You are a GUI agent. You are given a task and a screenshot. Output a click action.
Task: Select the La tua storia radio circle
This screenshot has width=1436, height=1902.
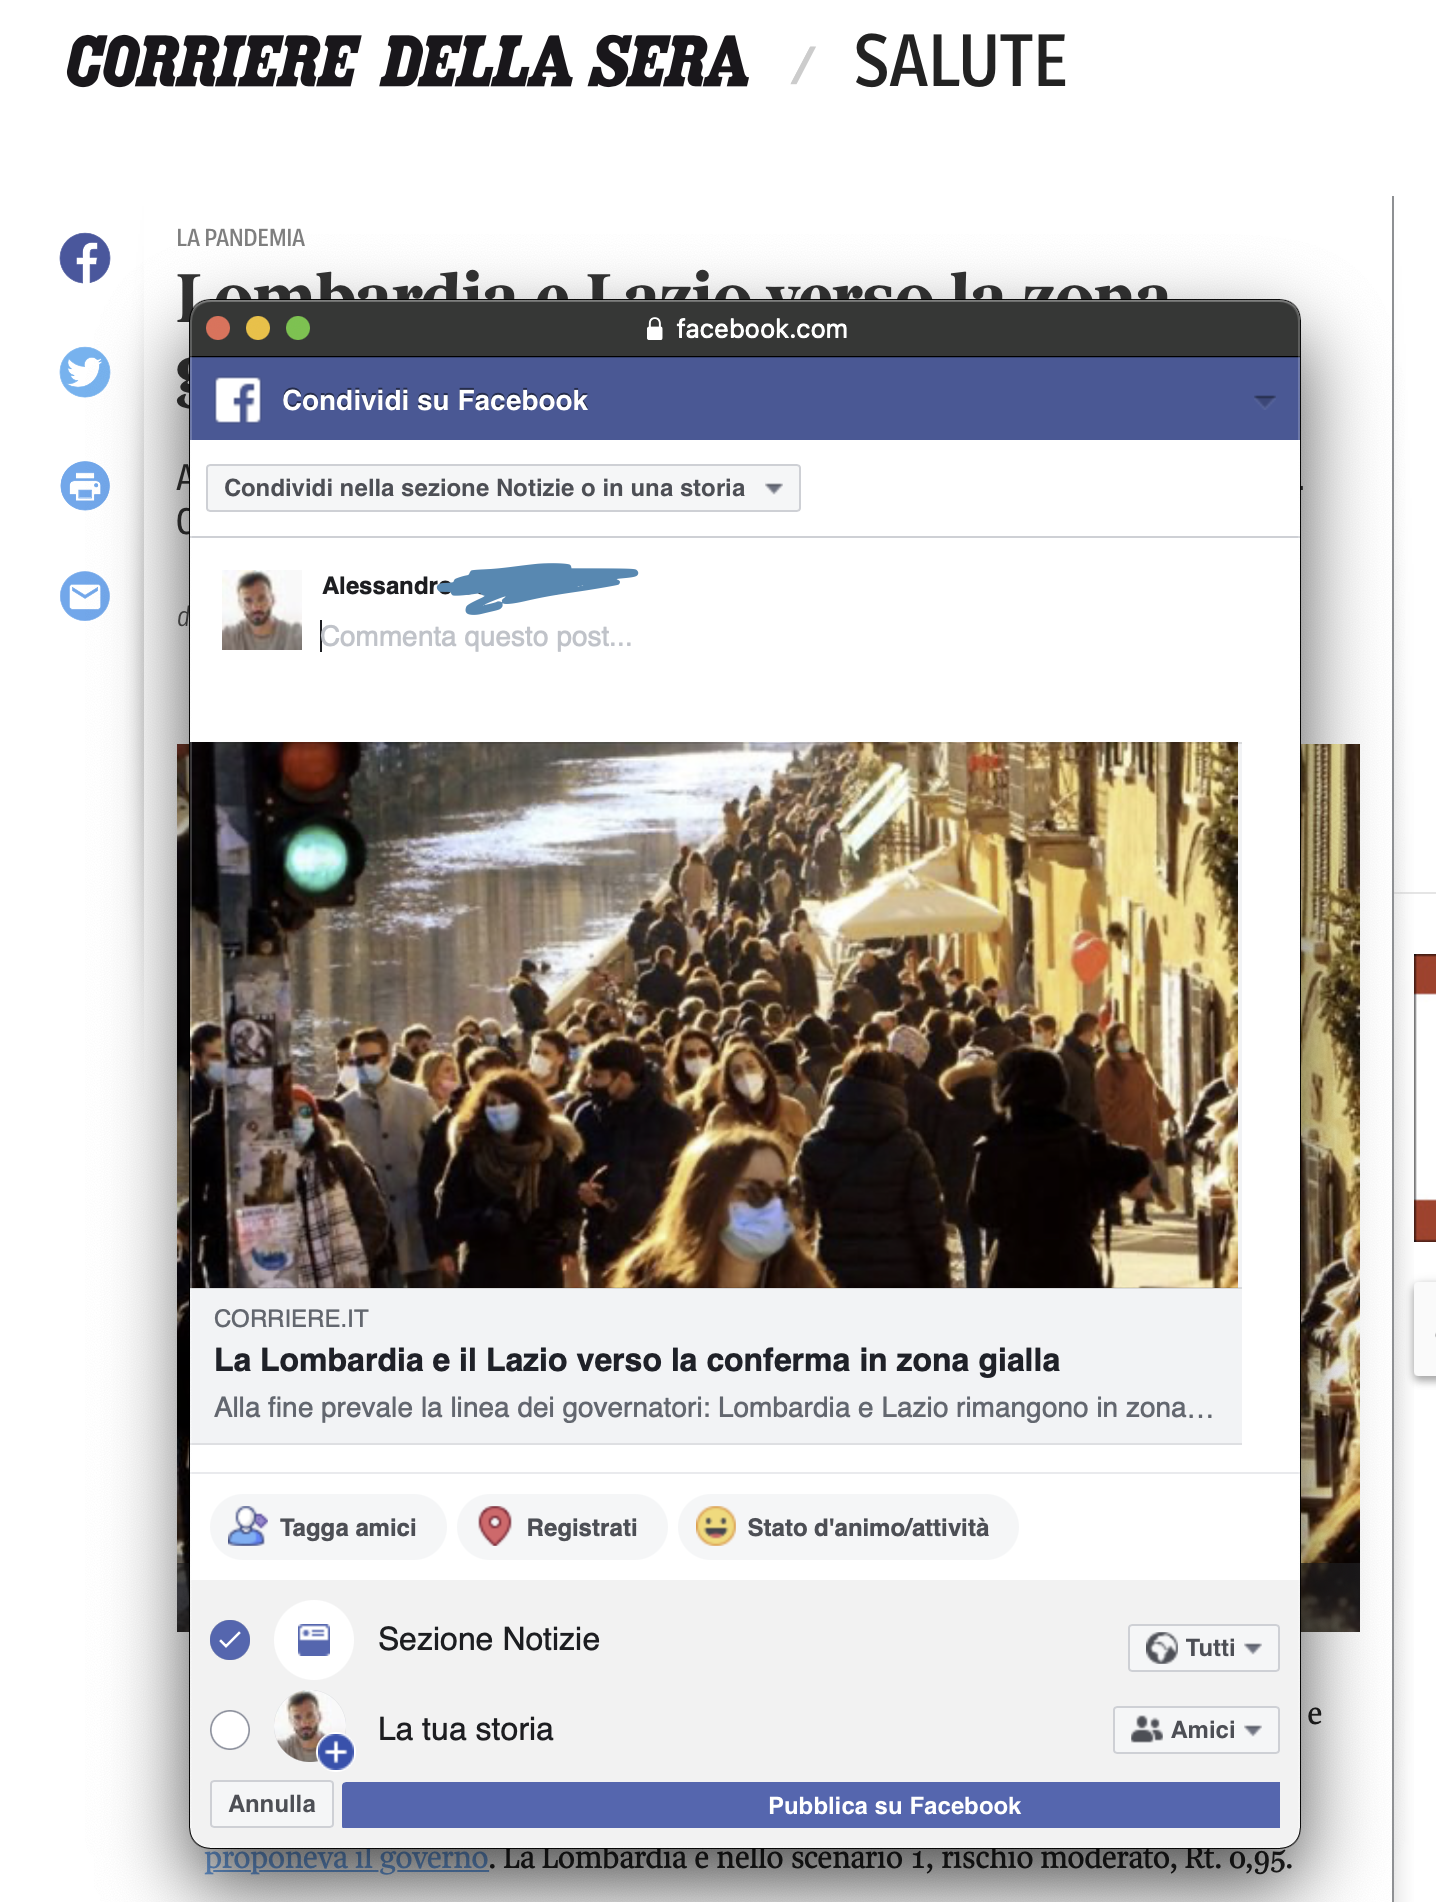[230, 1730]
